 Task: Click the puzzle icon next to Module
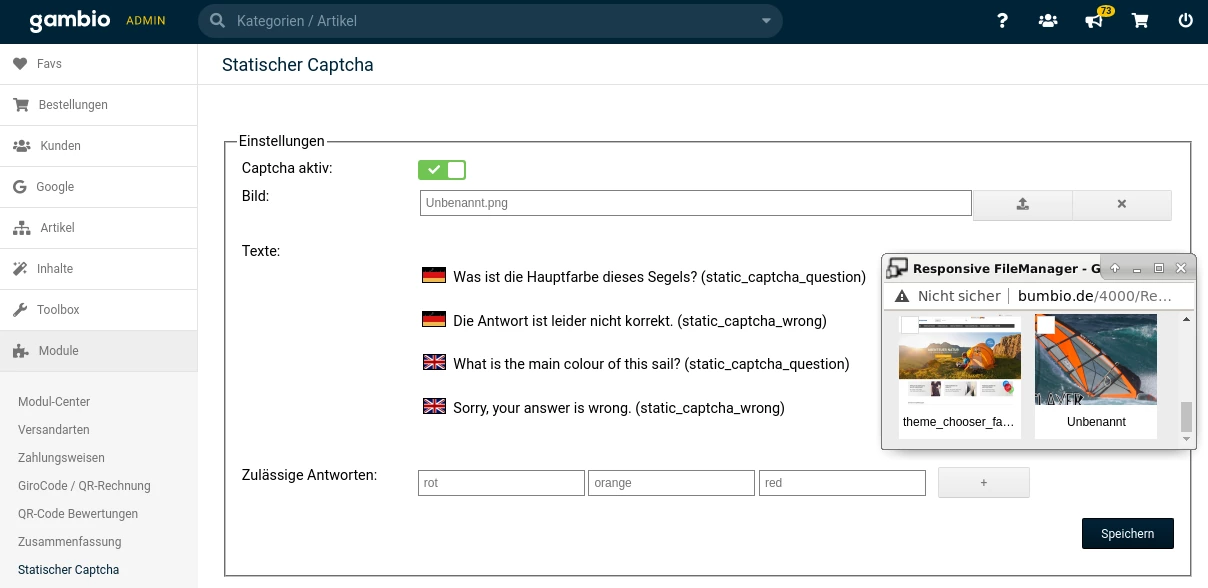(20, 351)
